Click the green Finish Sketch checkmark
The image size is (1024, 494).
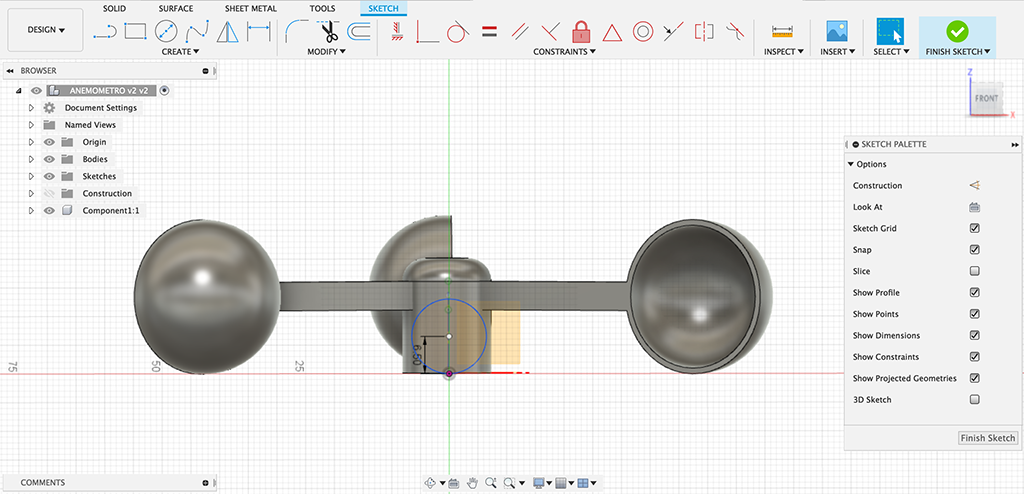pyautogui.click(x=957, y=31)
